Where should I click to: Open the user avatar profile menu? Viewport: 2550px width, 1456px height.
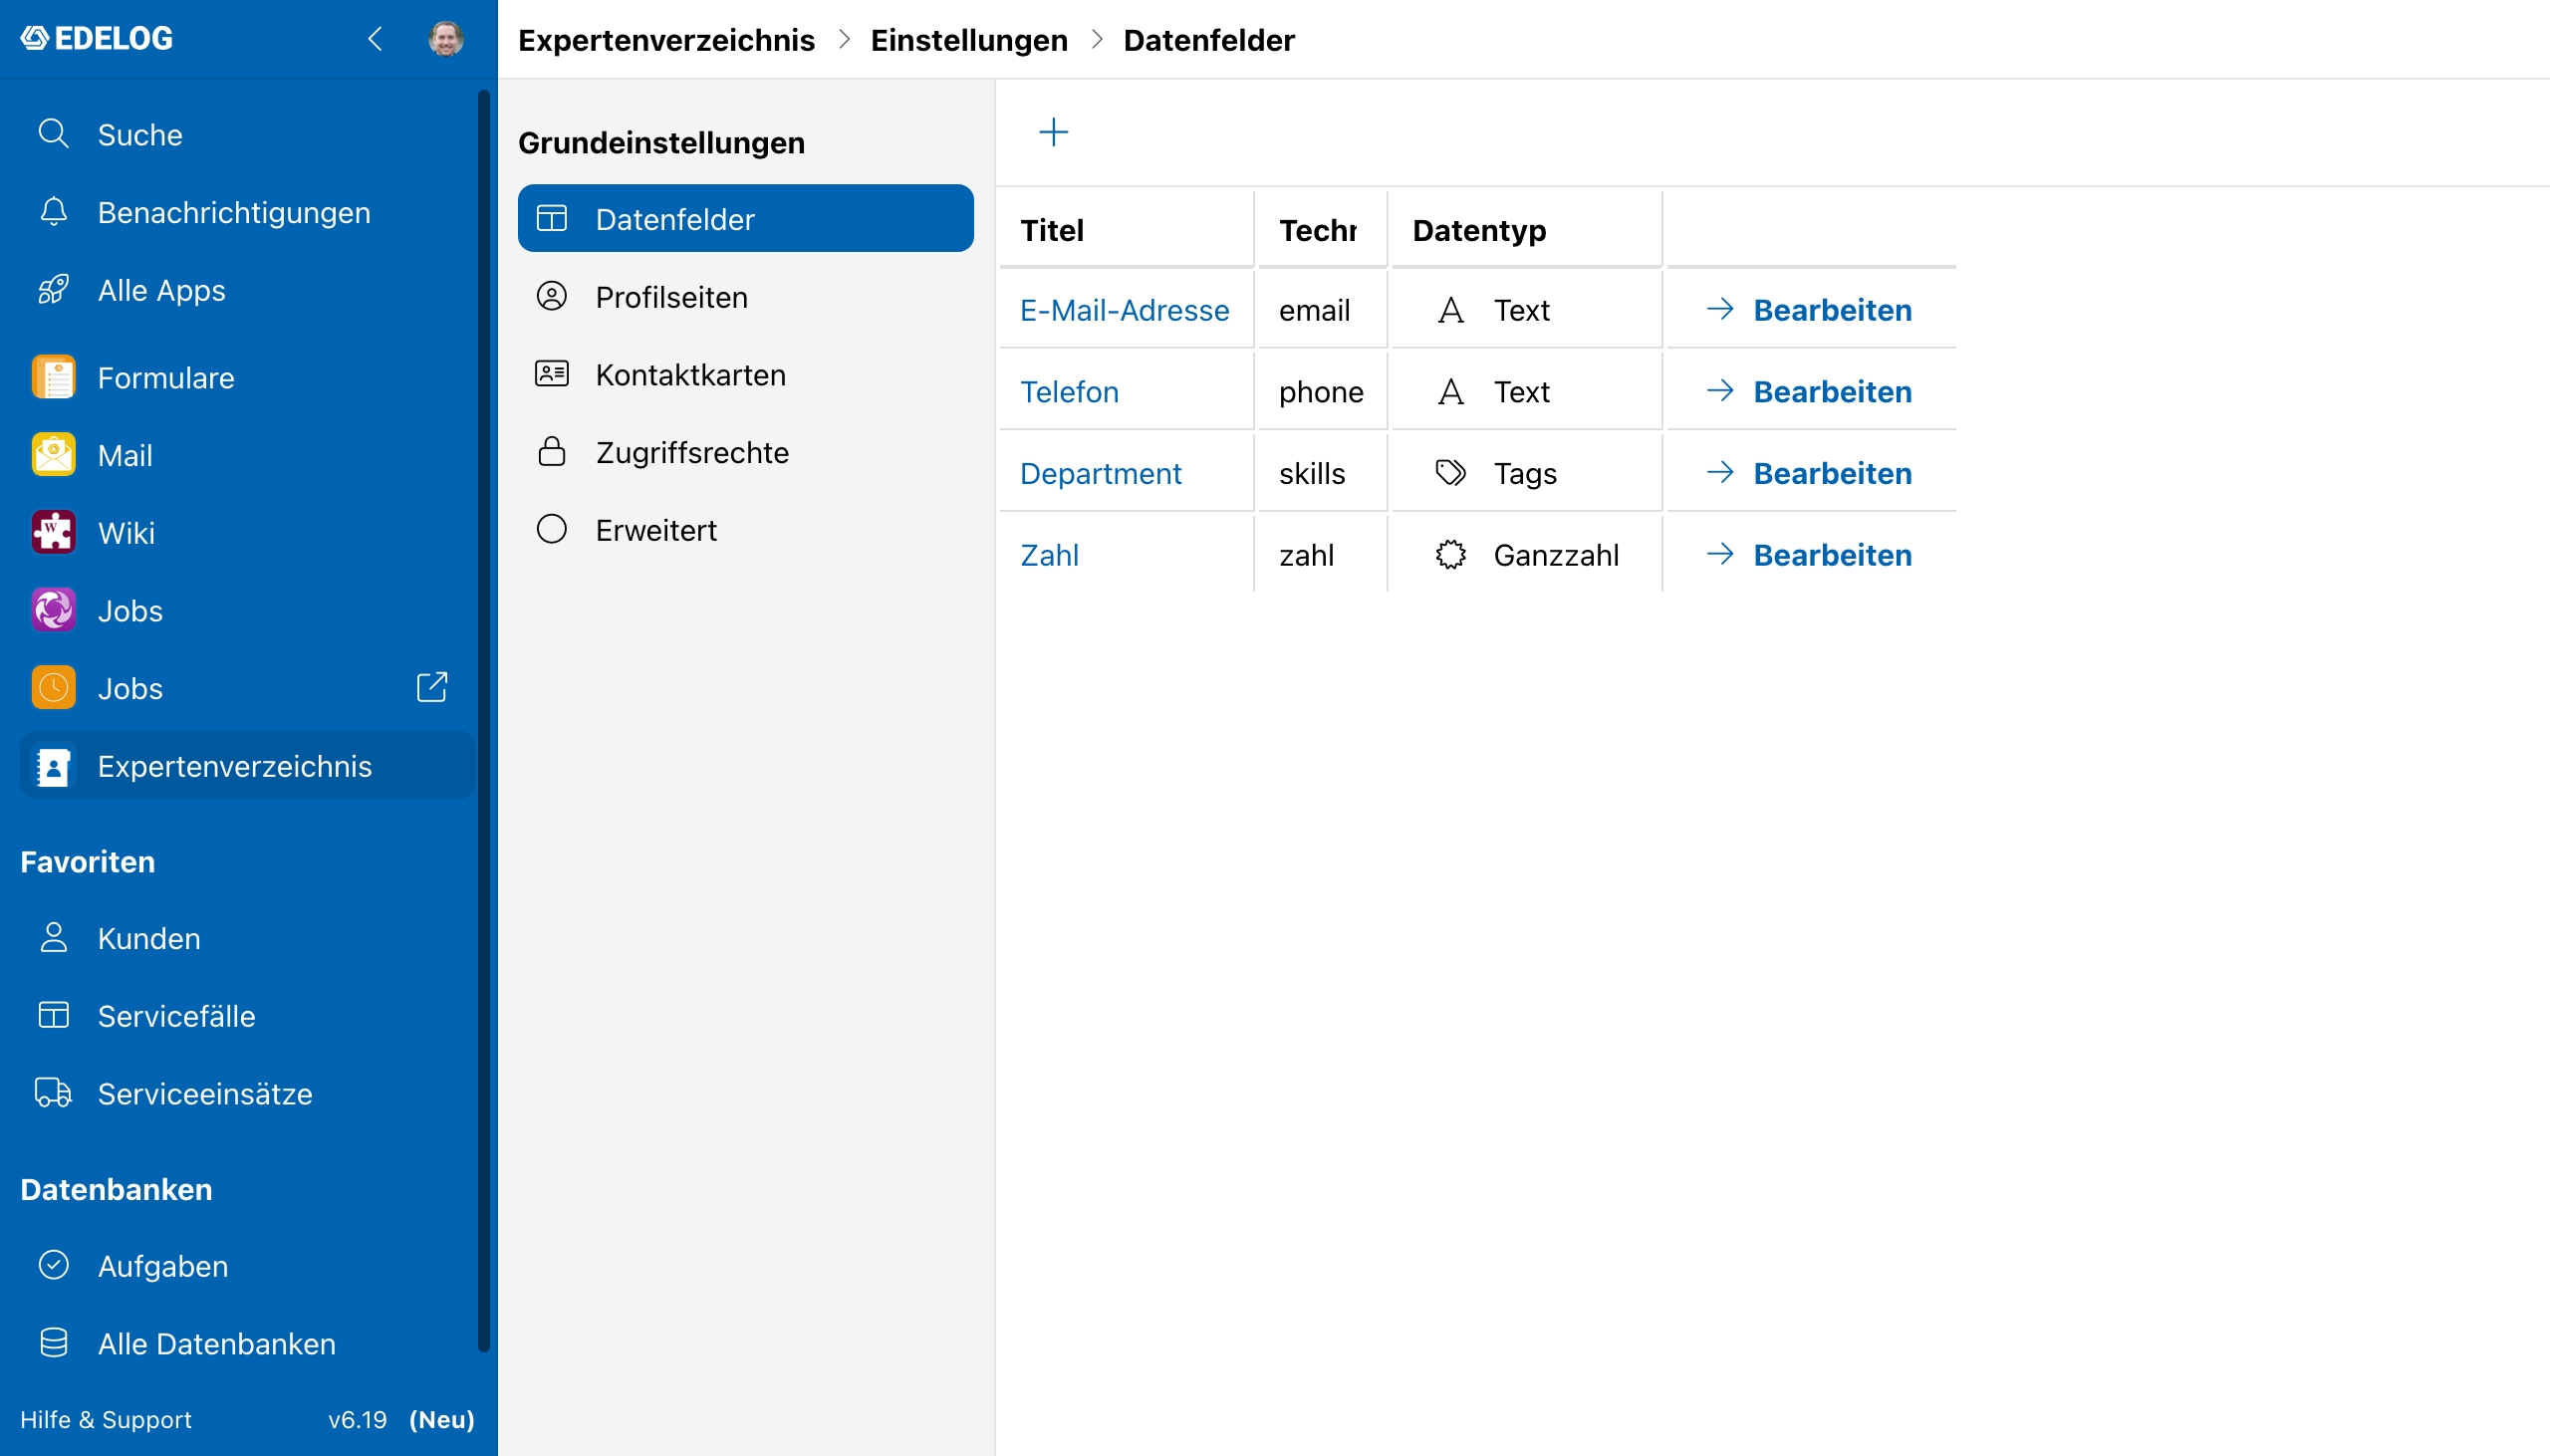[x=446, y=39]
